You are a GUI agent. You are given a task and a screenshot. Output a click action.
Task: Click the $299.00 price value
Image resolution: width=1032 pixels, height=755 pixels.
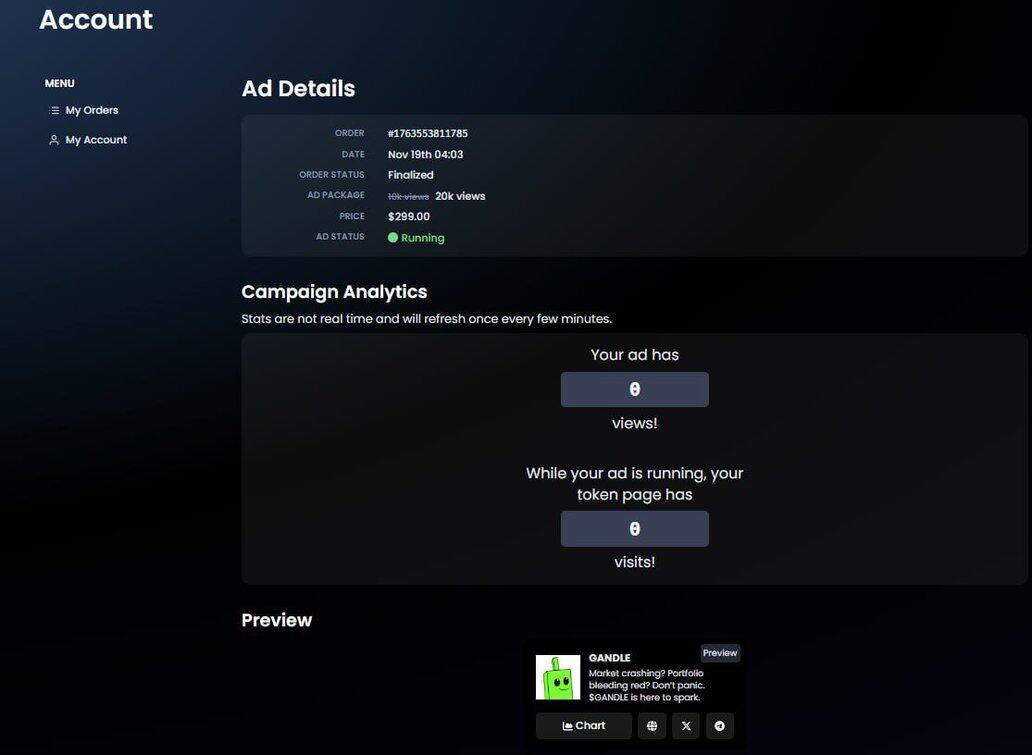point(409,217)
